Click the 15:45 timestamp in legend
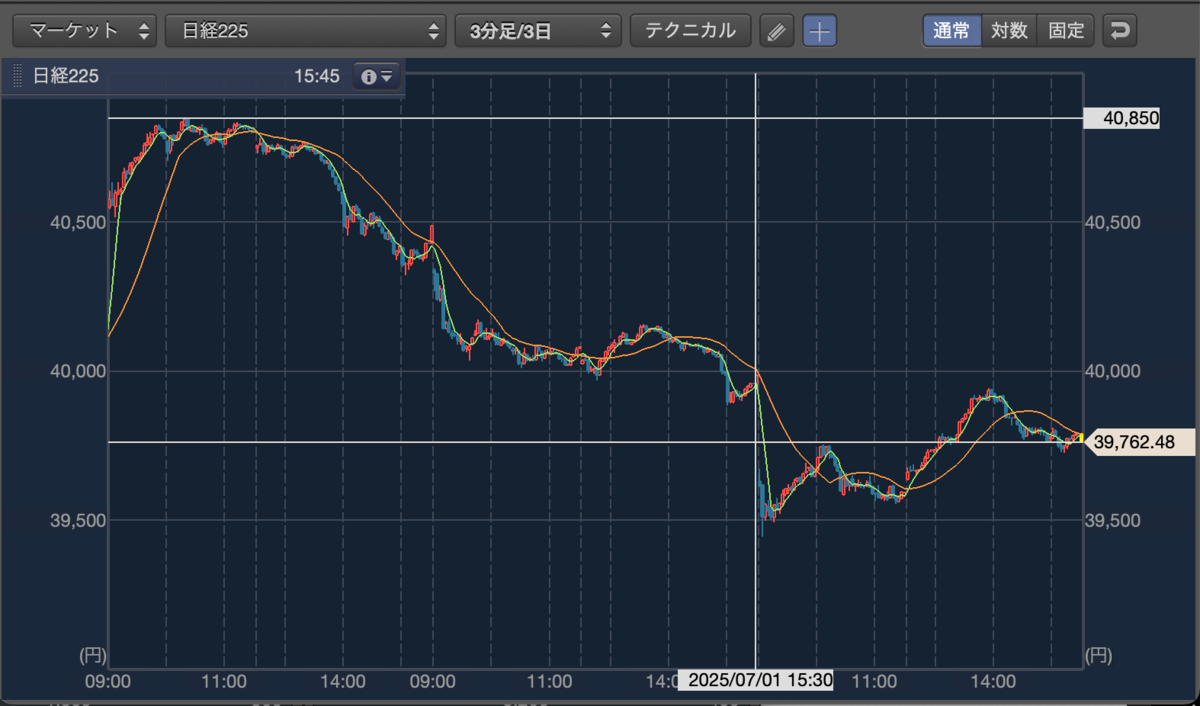Viewport: 1200px width, 706px height. coord(317,76)
